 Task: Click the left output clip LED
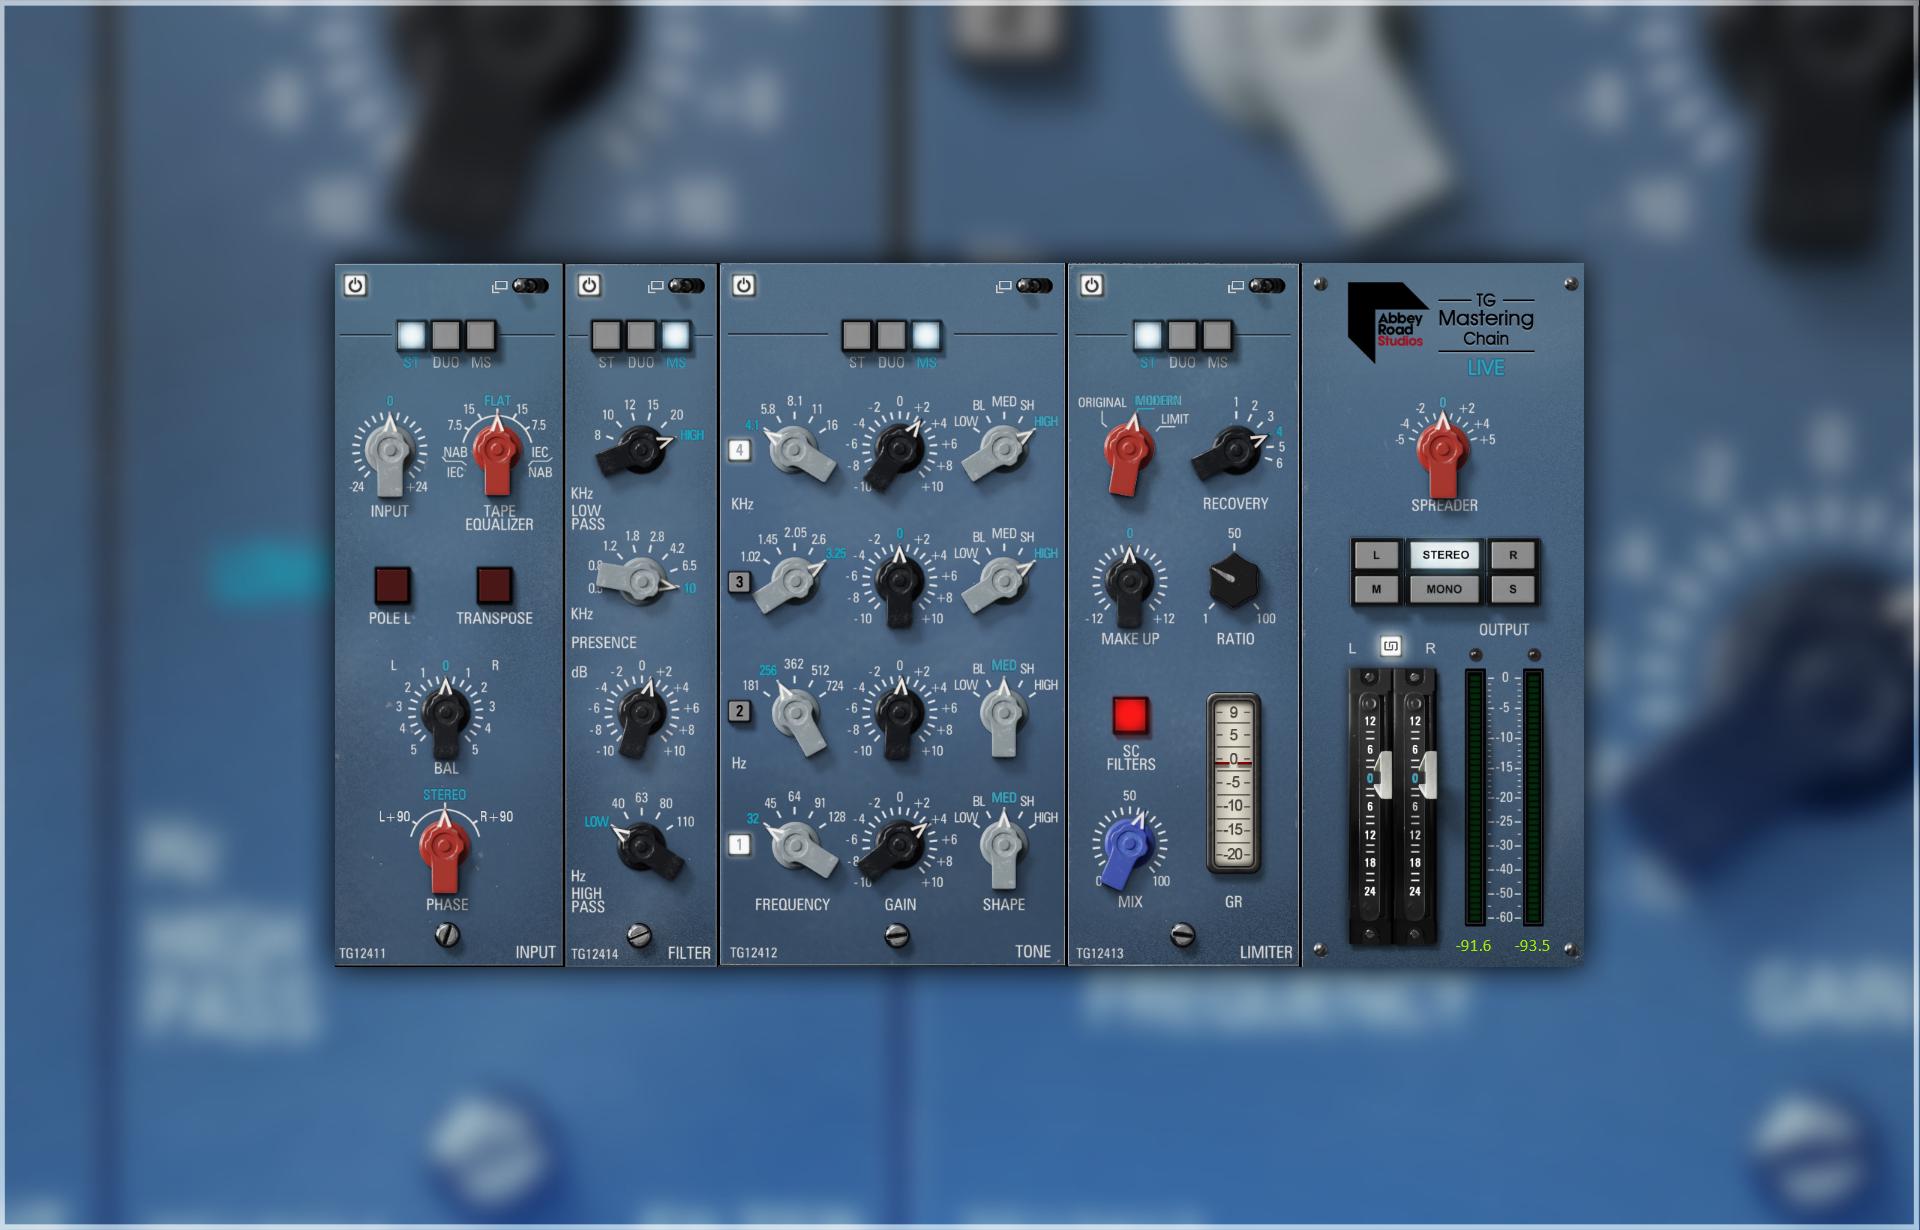click(1475, 655)
